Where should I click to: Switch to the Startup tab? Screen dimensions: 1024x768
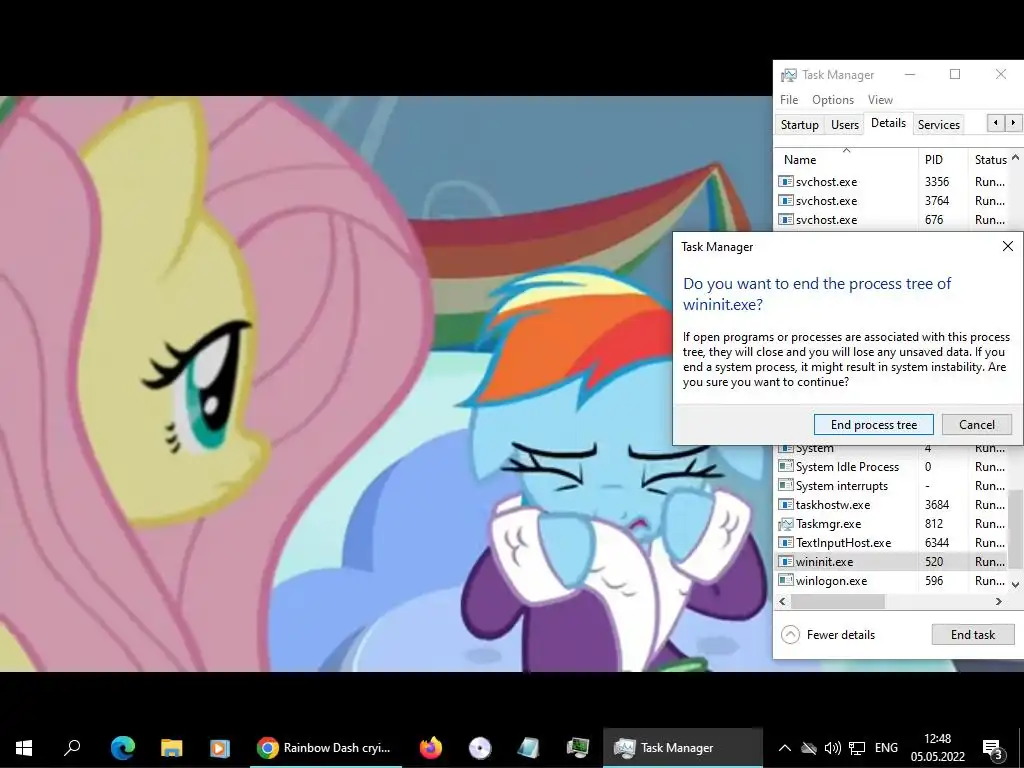pos(799,124)
